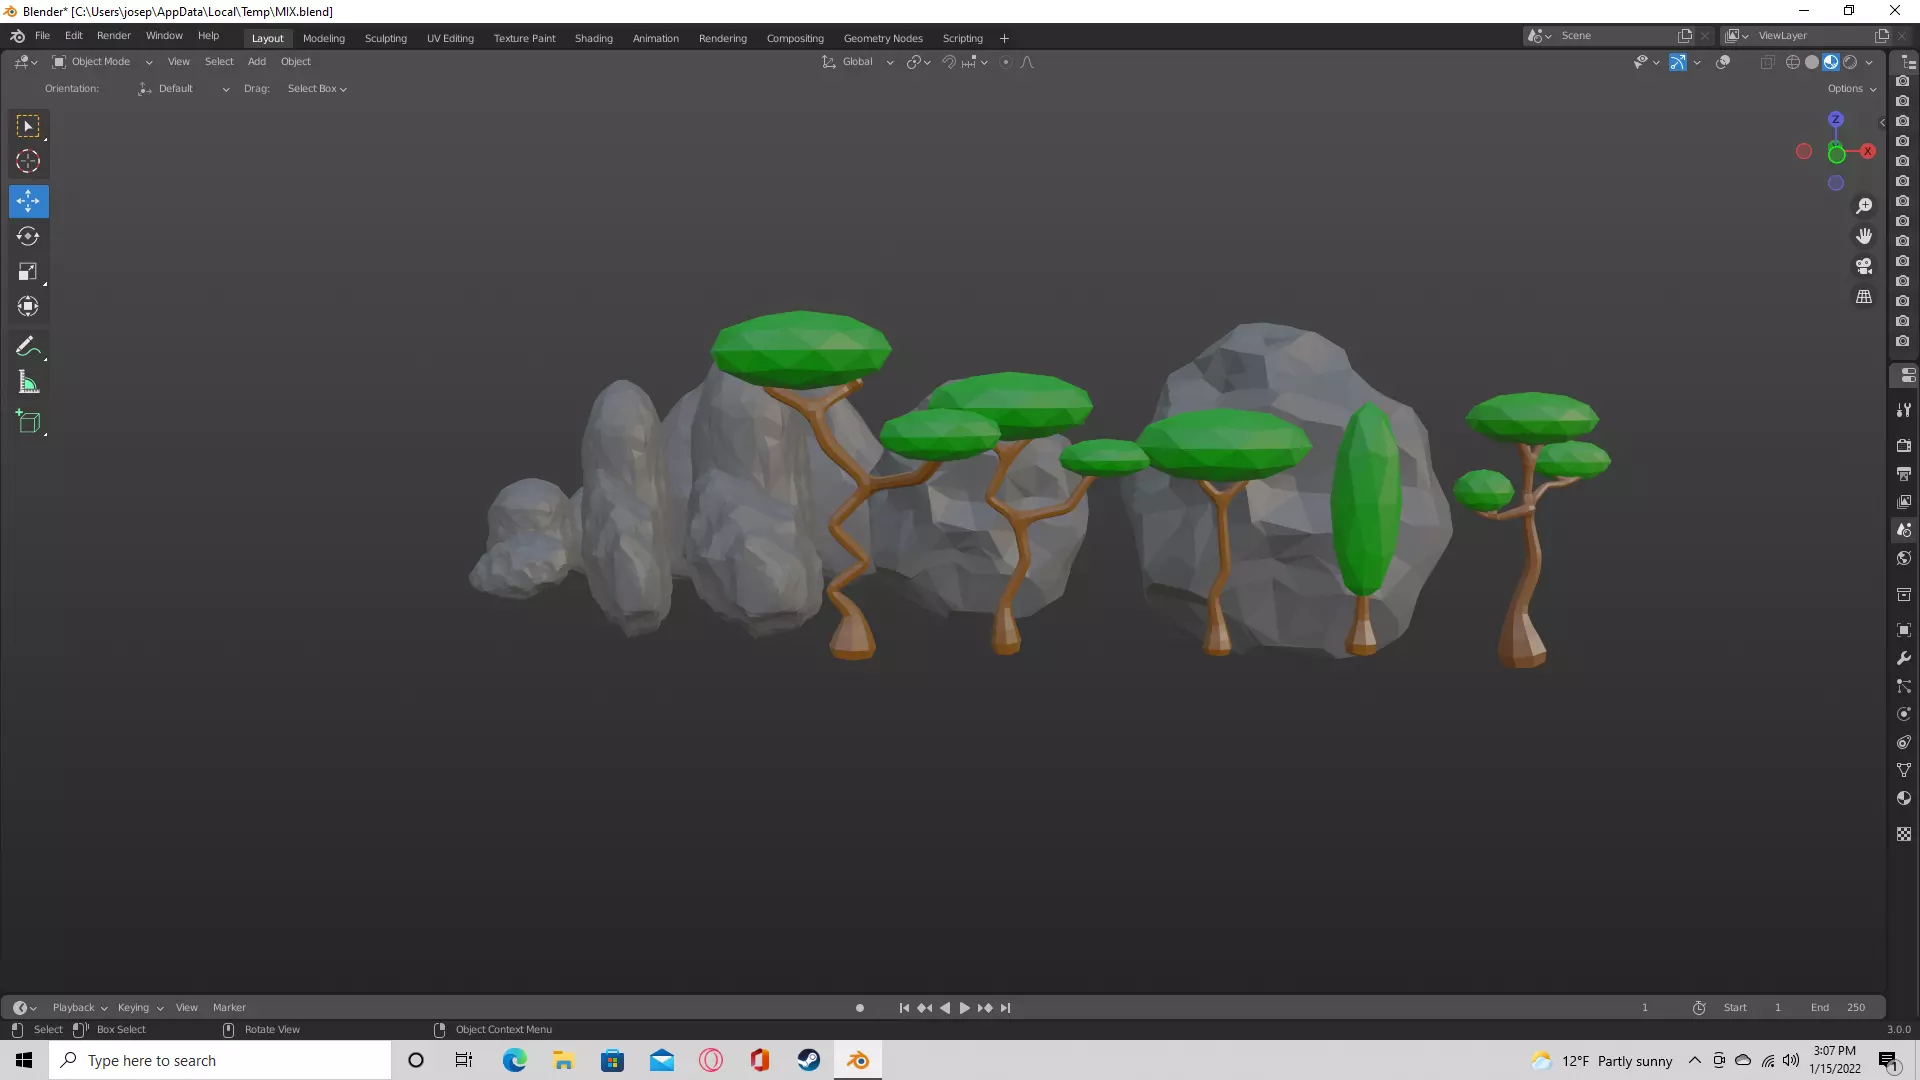Toggle the camera view icon
Screen dimensions: 1920x1080
[x=1864, y=266]
